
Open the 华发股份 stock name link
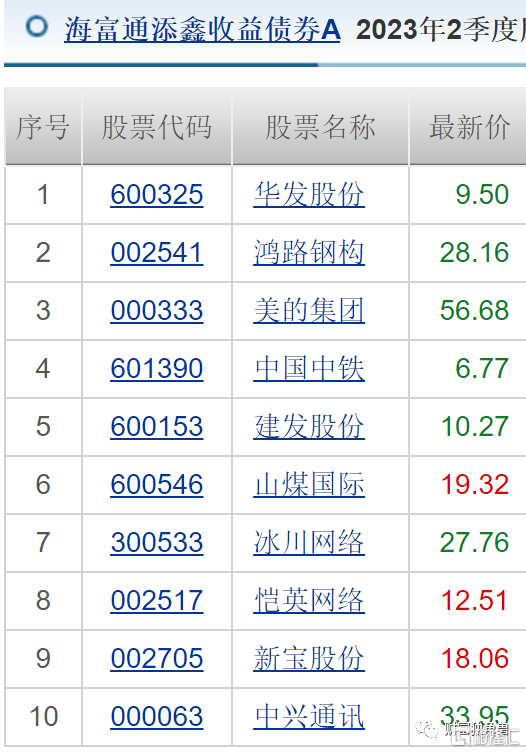point(309,195)
